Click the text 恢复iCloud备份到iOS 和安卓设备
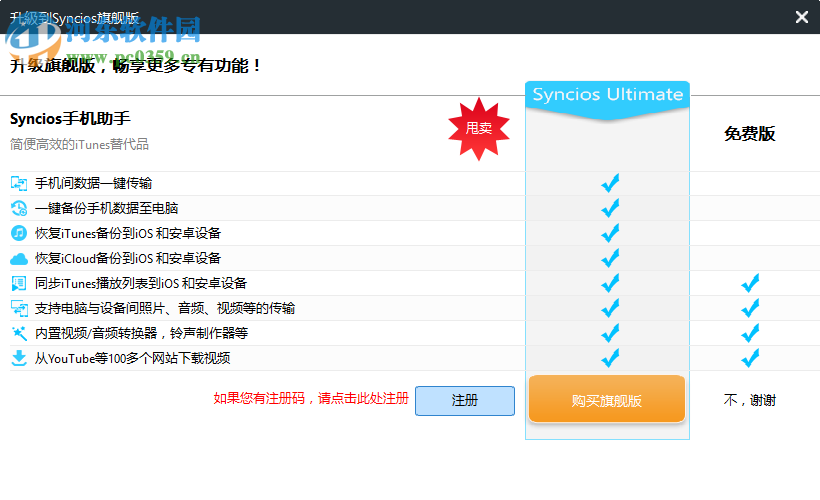This screenshot has width=820, height=500. [128, 258]
